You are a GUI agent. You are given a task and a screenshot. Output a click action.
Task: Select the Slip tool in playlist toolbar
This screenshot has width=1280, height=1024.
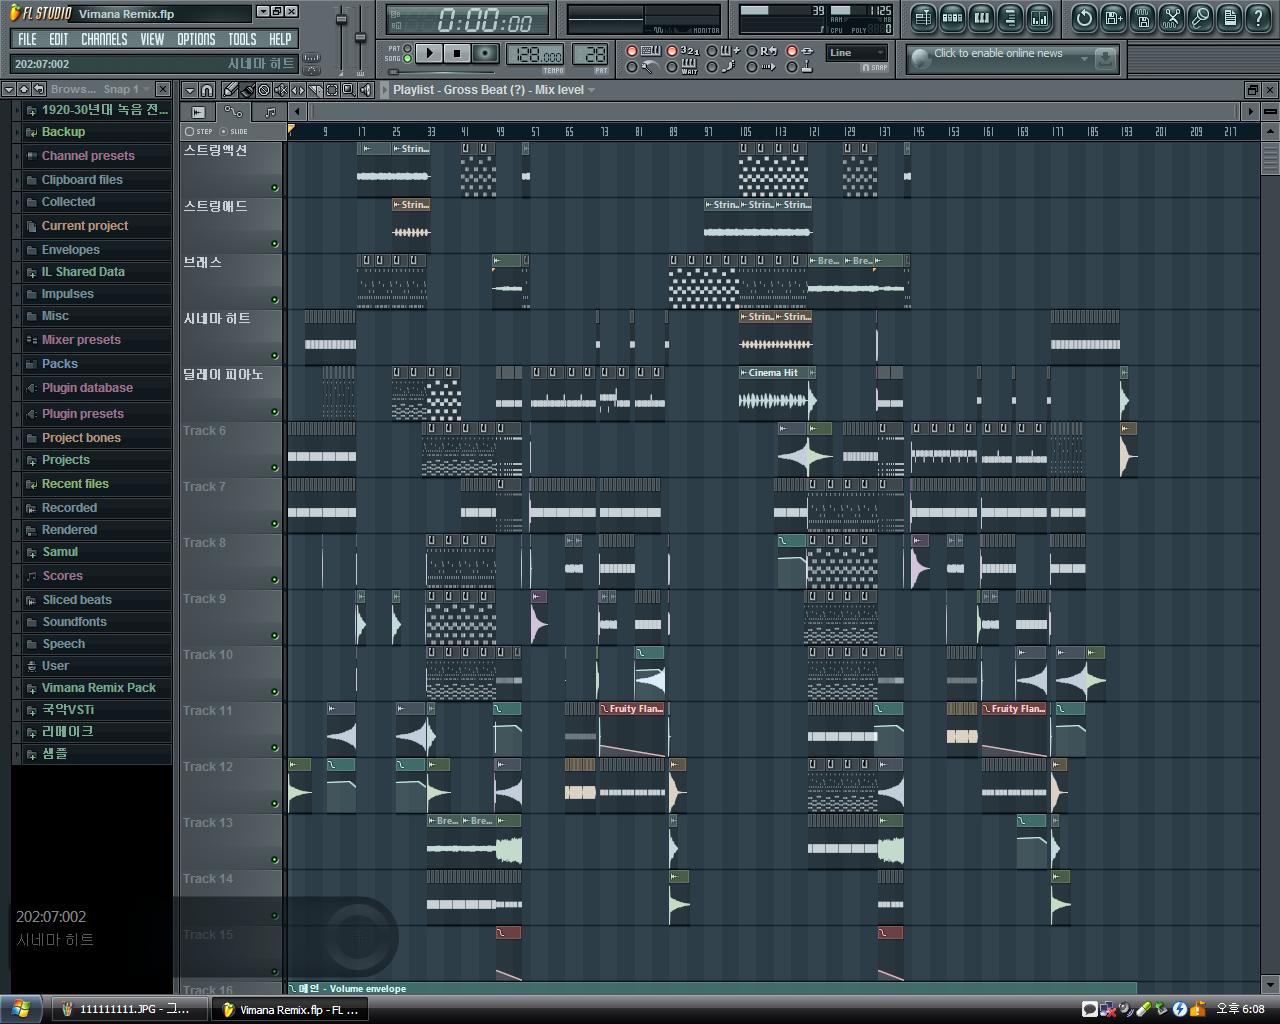(x=298, y=90)
